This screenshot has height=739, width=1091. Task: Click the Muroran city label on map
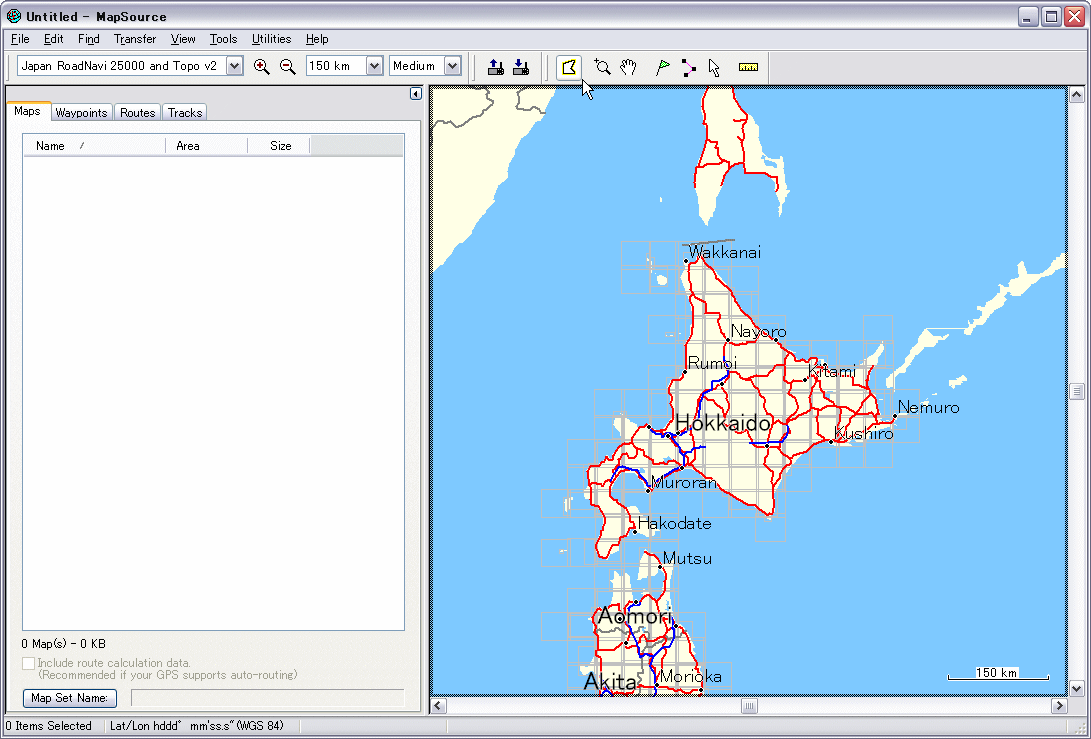pyautogui.click(x=683, y=482)
